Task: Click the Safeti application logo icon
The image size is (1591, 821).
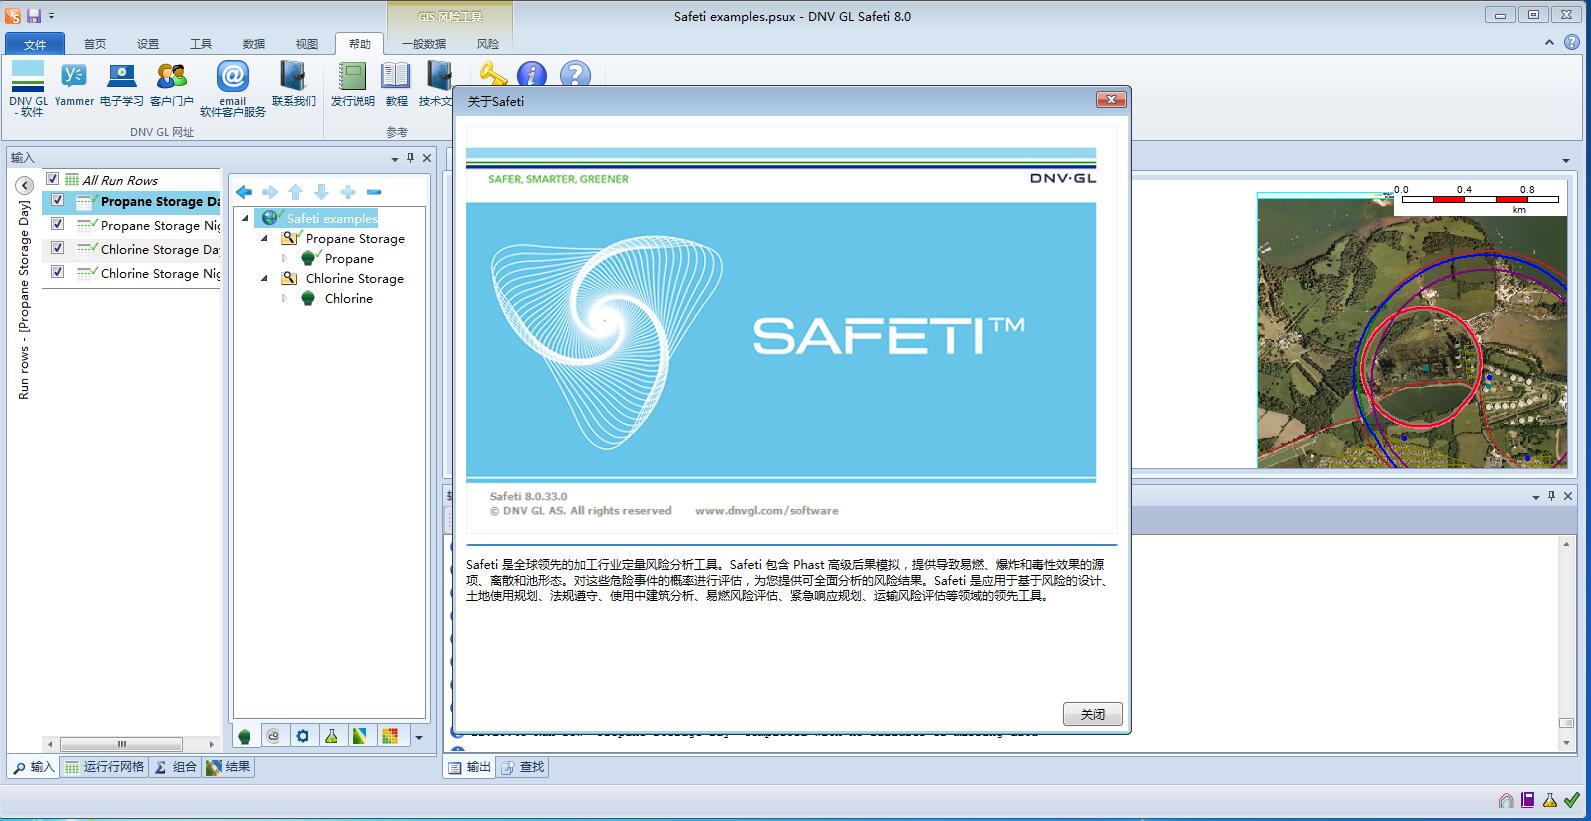Action: click(12, 15)
